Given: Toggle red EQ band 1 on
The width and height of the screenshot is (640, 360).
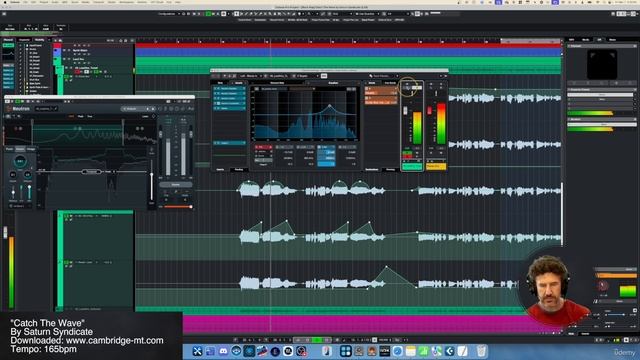Looking at the screenshot, I should [x=257, y=147].
